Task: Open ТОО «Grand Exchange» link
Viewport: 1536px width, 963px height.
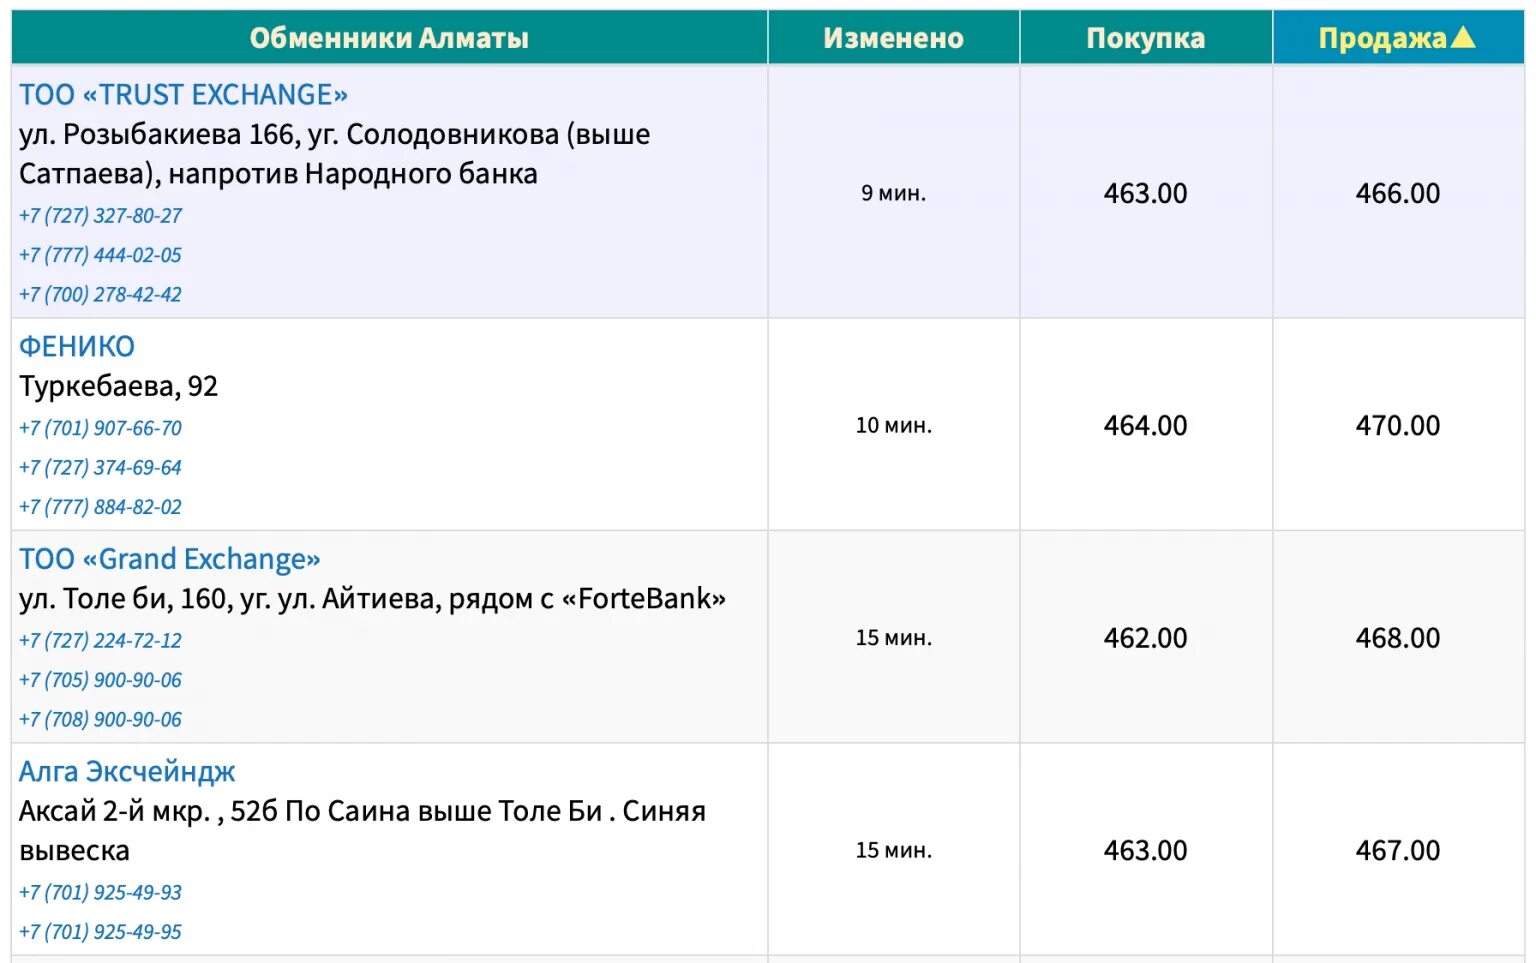Action: [170, 559]
